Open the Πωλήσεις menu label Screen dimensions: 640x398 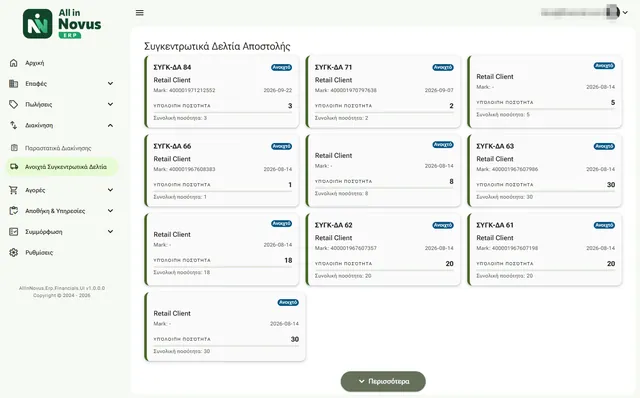point(39,105)
